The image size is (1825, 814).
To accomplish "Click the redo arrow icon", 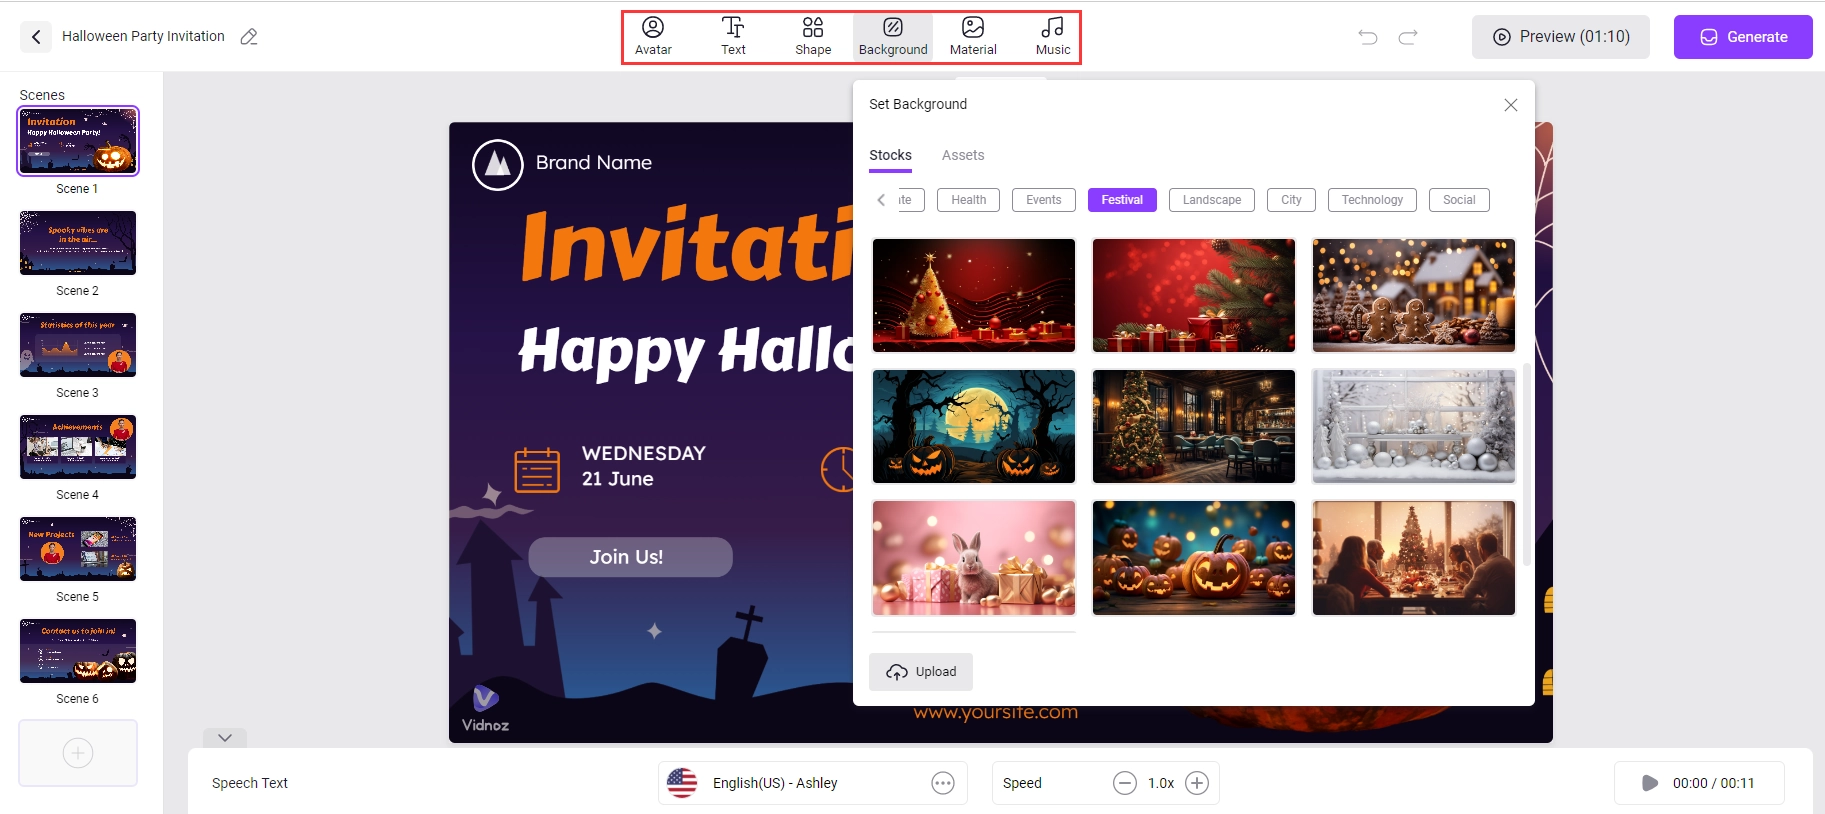I will click(1408, 37).
